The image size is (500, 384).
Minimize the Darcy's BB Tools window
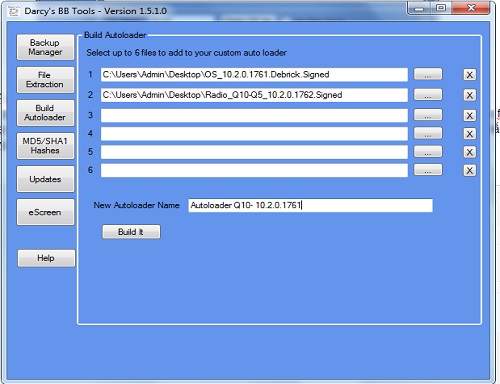point(419,8)
